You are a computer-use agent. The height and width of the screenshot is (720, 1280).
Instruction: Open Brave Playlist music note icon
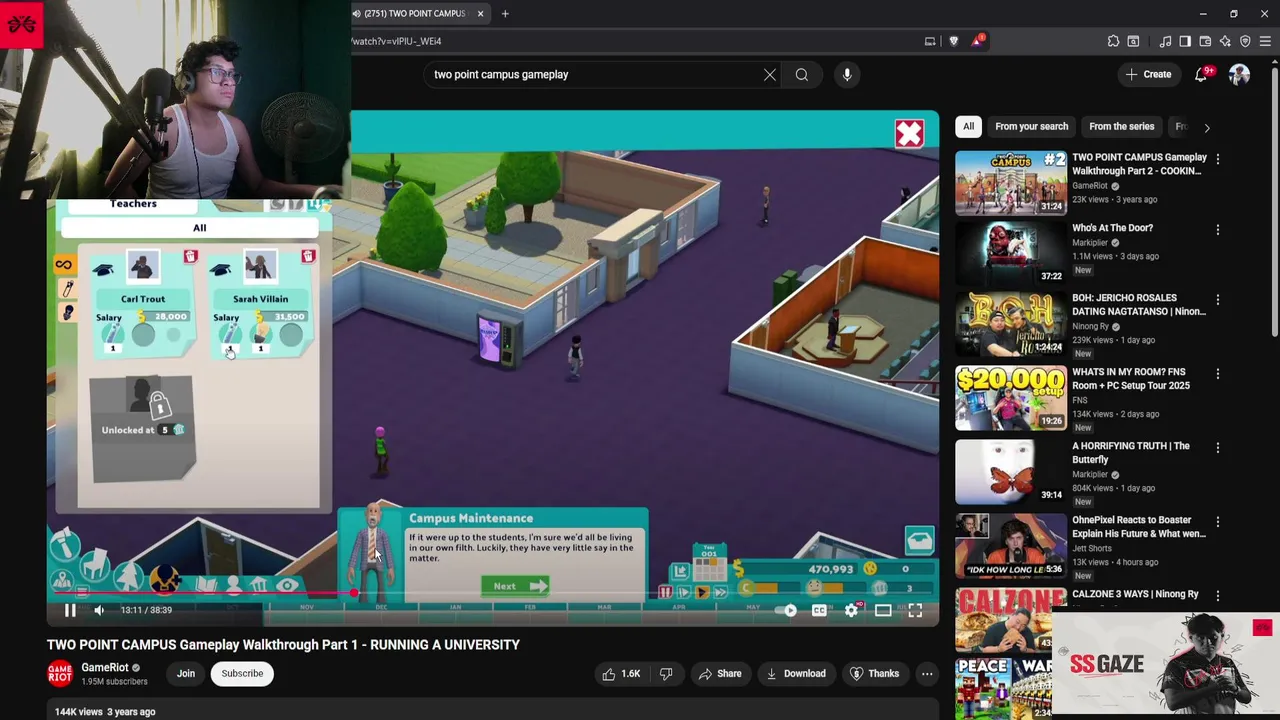(x=1165, y=41)
